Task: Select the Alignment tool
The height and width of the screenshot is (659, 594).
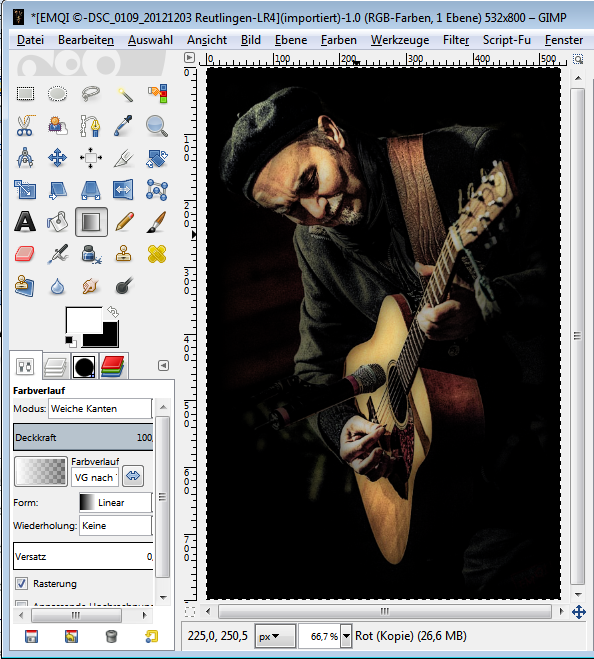Action: (x=91, y=158)
